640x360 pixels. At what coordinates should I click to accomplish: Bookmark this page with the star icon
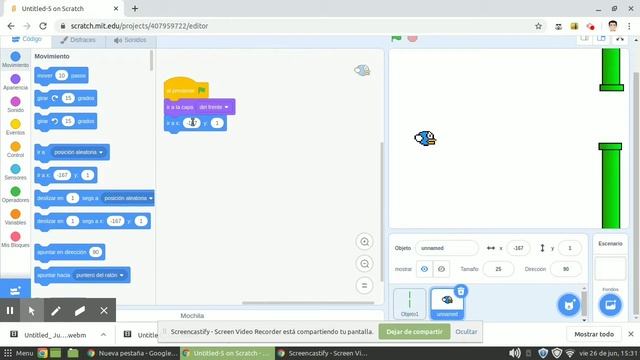[x=538, y=26]
